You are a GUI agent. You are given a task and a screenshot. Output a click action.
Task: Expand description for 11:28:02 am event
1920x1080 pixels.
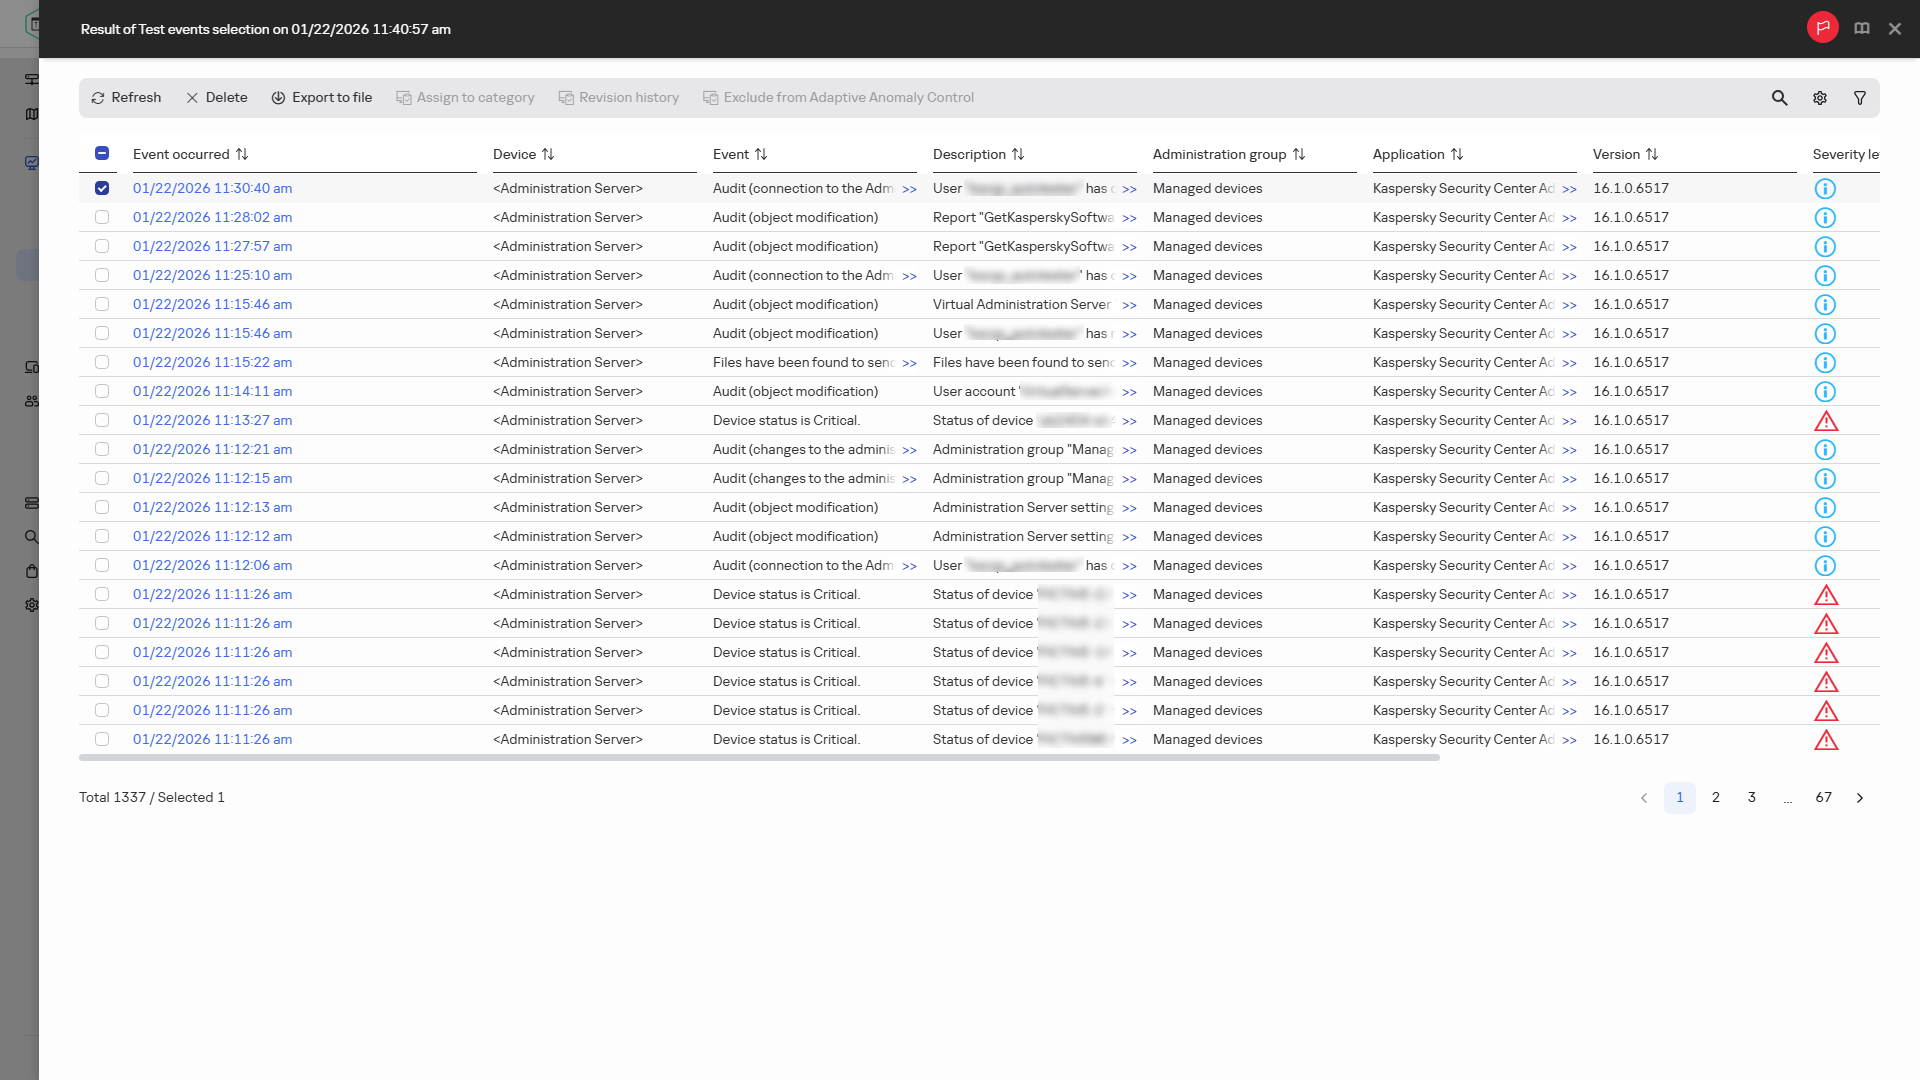pyautogui.click(x=1129, y=218)
